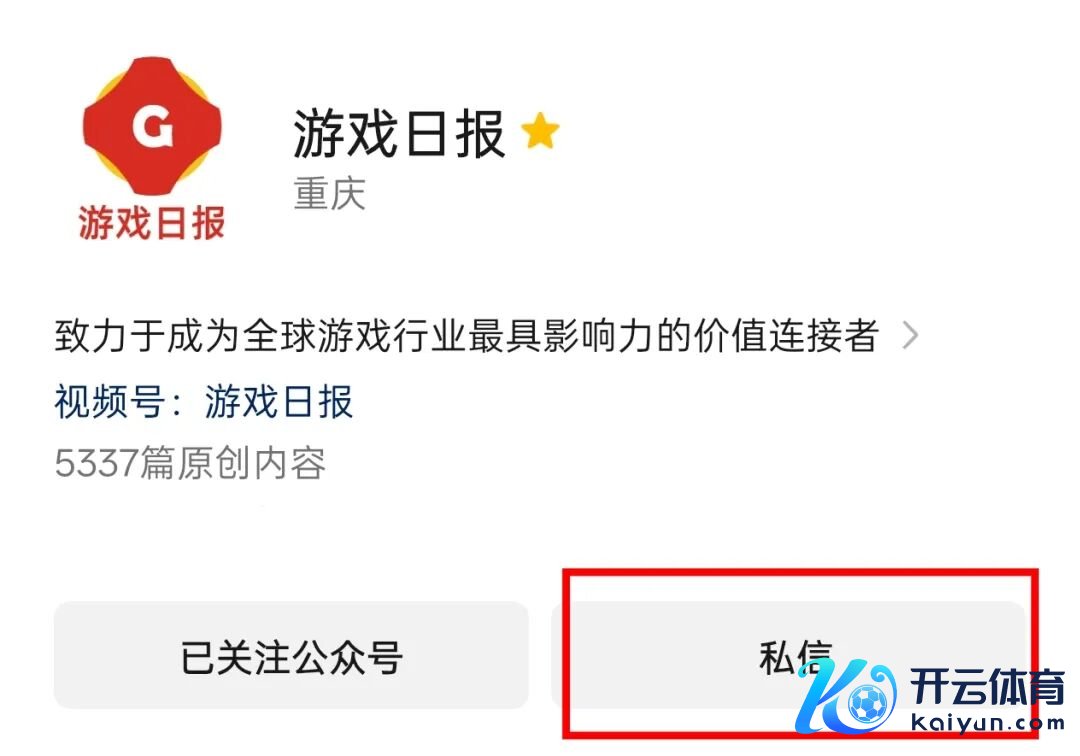This screenshot has height=756, width=1080.
Task: Click the blue stylized K logo
Action: [844, 695]
